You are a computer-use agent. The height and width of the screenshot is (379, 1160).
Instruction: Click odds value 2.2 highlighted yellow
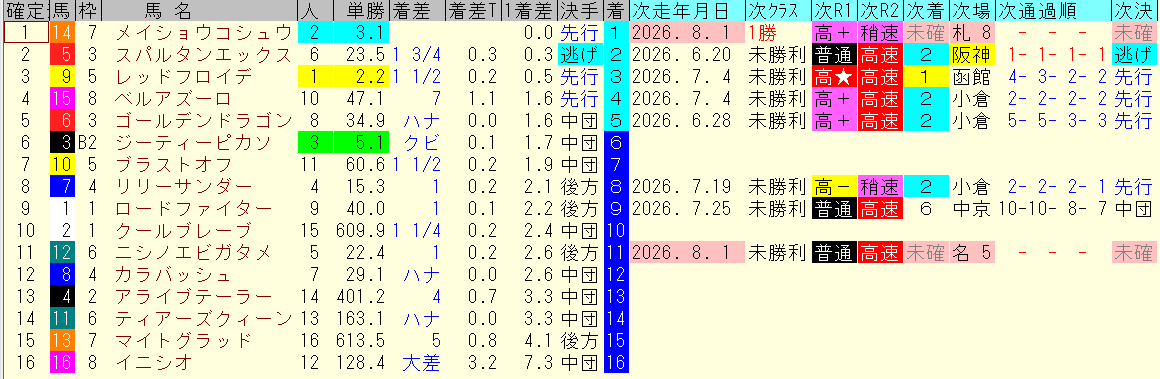(x=362, y=76)
